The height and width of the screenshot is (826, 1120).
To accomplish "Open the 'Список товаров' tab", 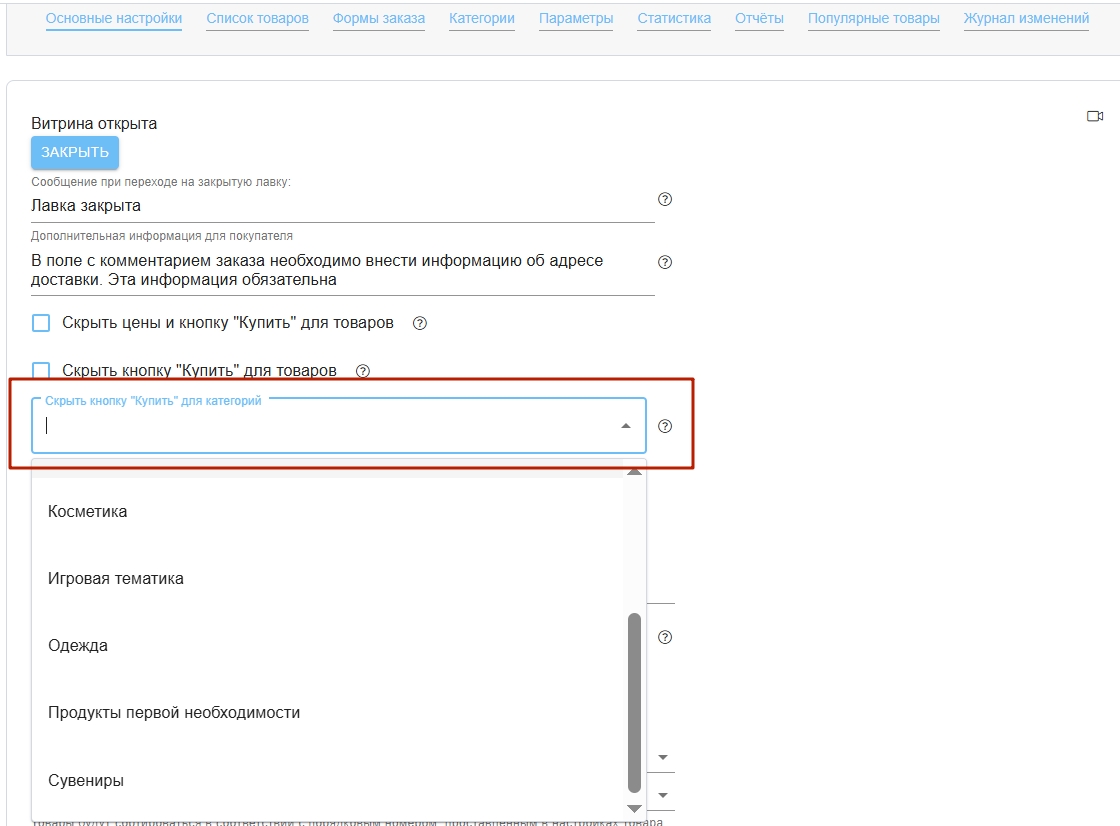I will tap(257, 19).
